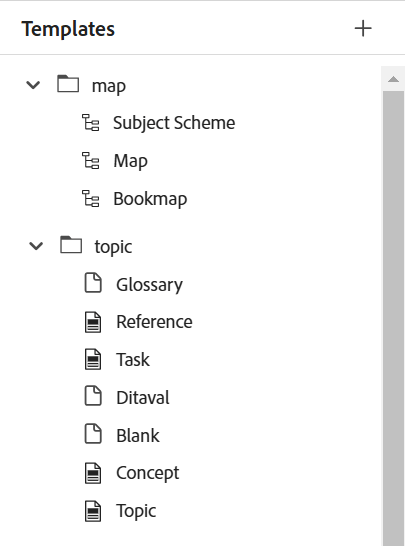Screen dimensions: 405x546
Task: Open the Topic template item
Action: (x=136, y=511)
